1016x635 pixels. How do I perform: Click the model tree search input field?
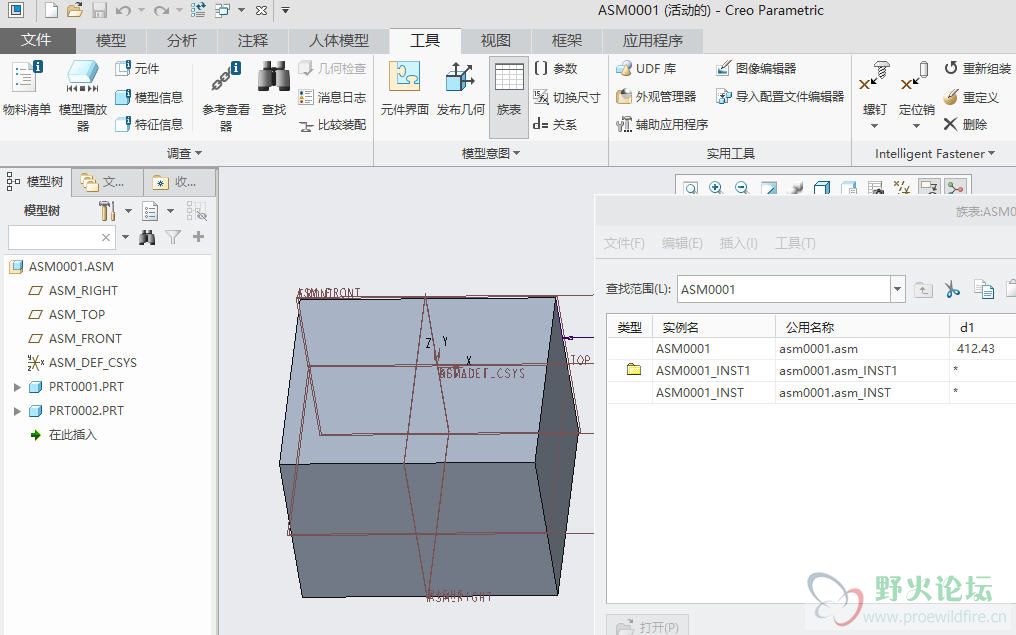[x=62, y=238]
